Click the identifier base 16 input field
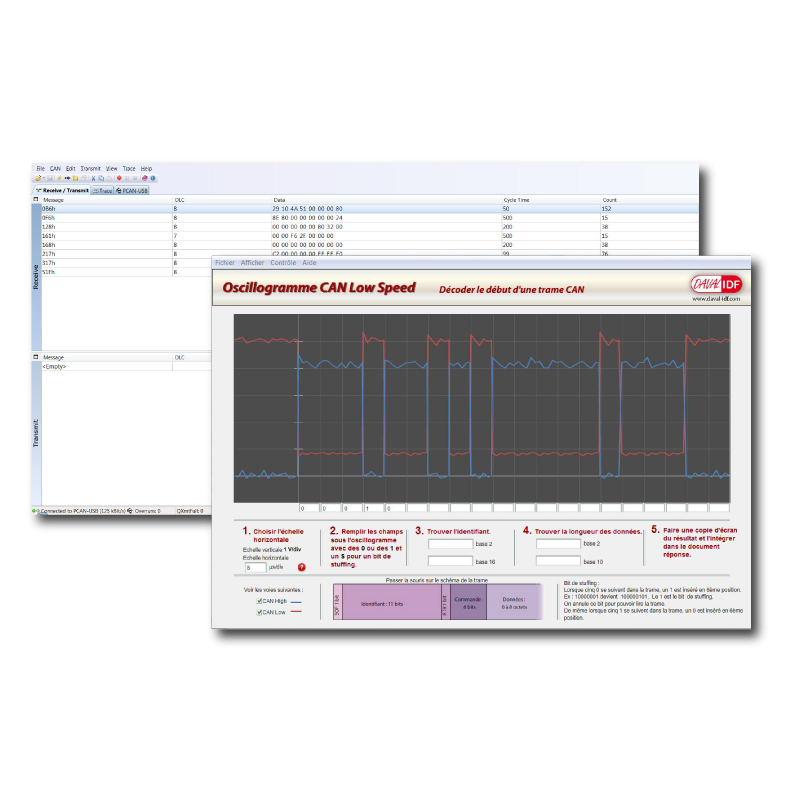Screen dimensions: 800x800 point(450,561)
